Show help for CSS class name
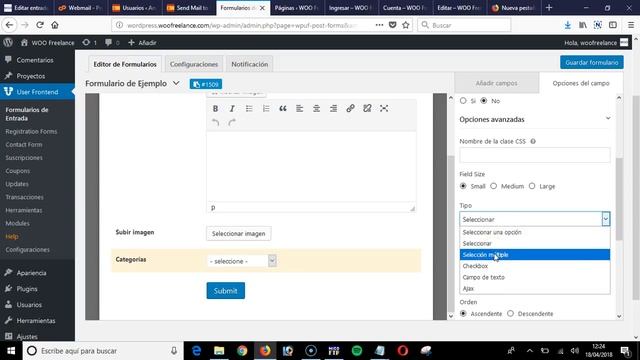Screen dimensions: 640x360 (533, 141)
